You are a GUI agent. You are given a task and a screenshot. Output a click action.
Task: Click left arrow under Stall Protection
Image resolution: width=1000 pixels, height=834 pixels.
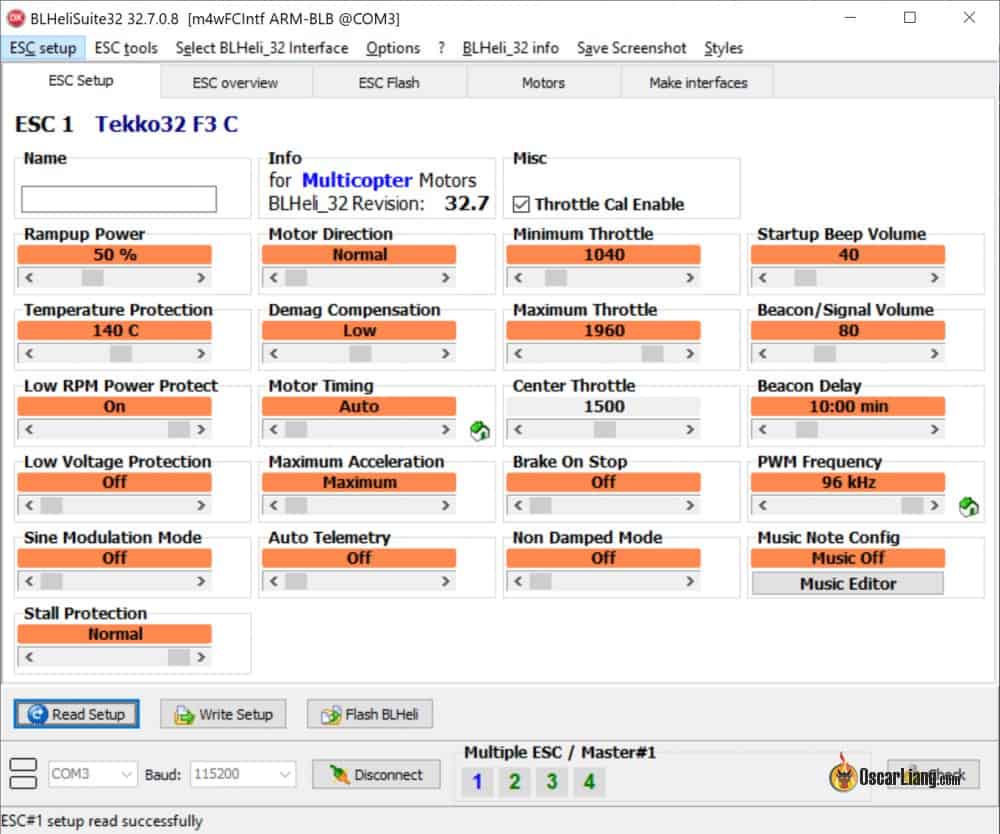point(29,657)
